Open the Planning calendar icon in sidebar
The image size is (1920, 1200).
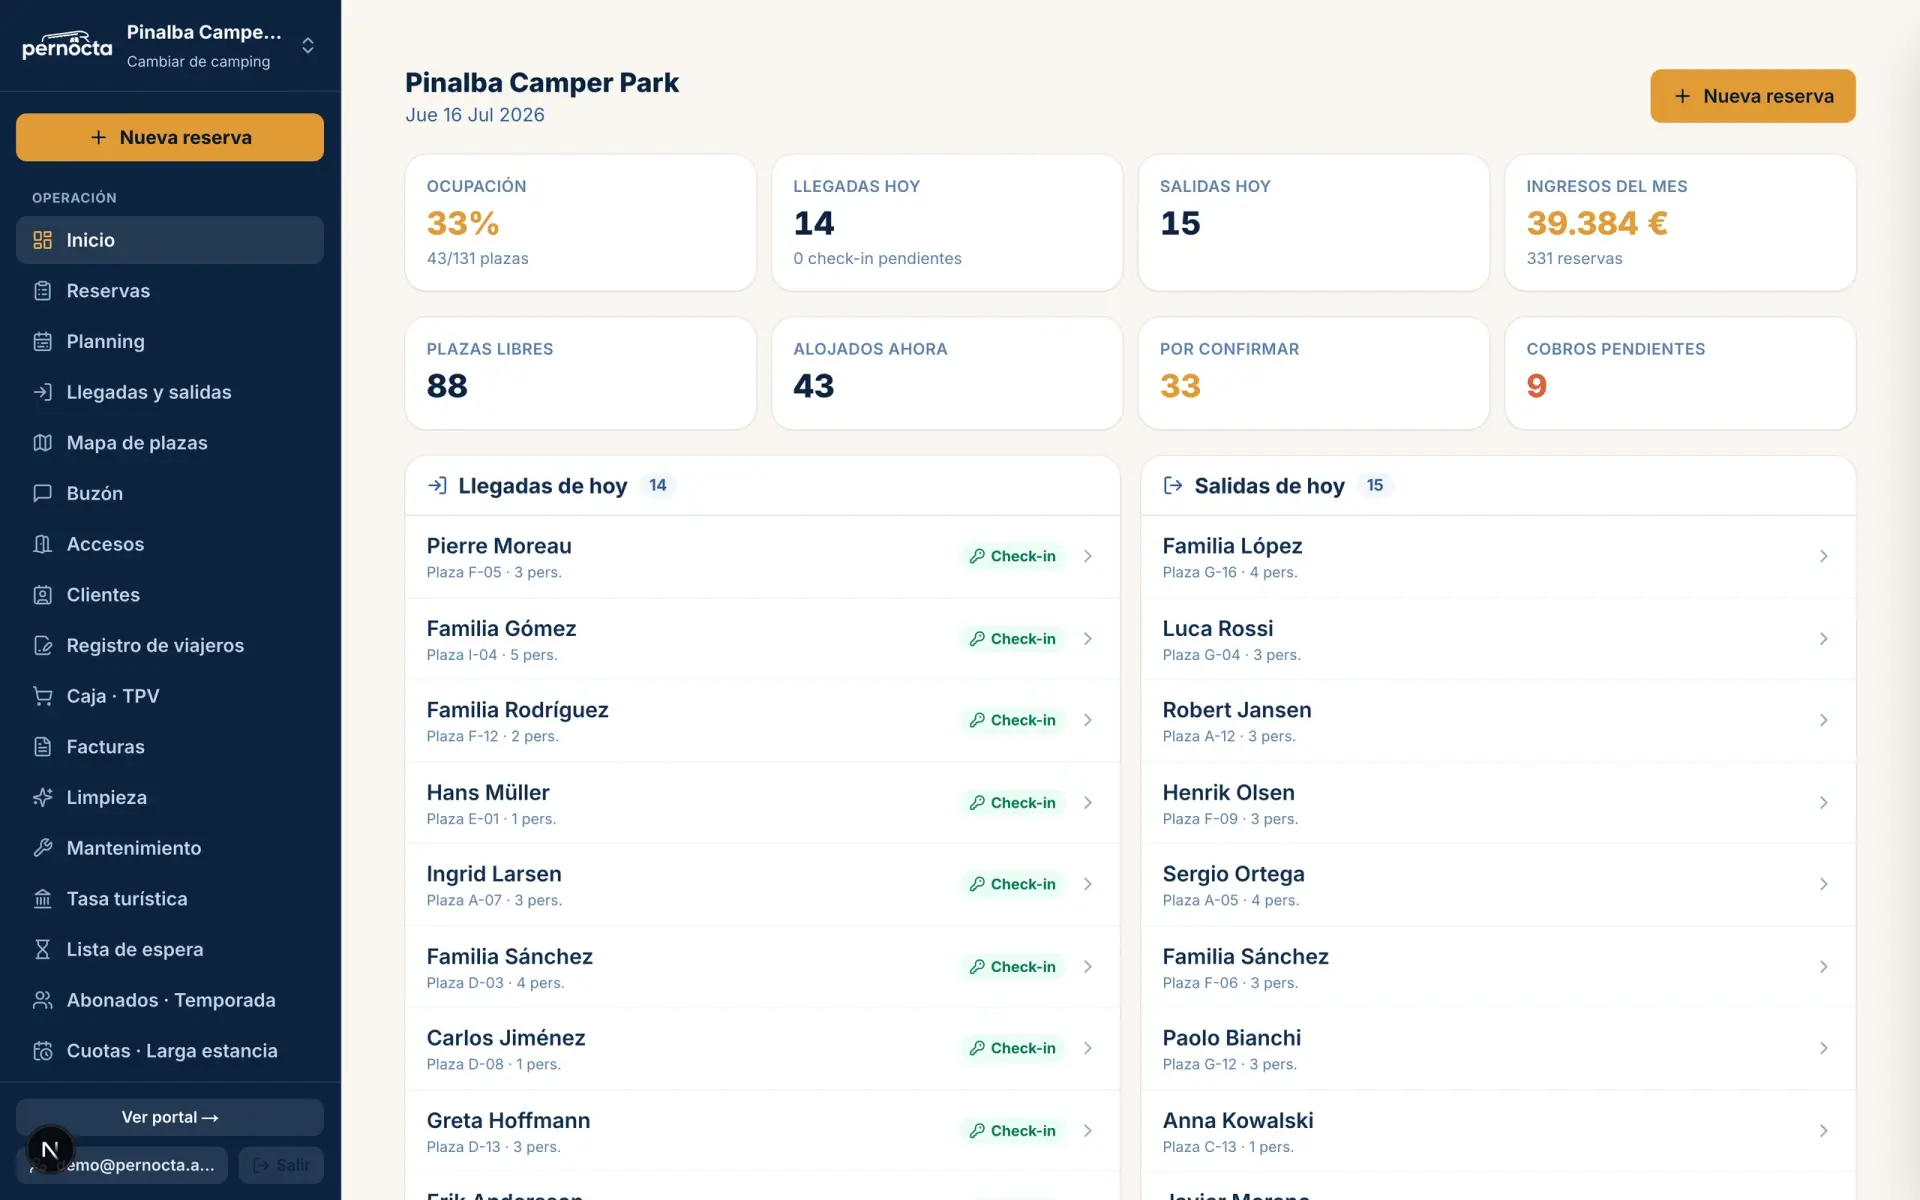click(42, 342)
